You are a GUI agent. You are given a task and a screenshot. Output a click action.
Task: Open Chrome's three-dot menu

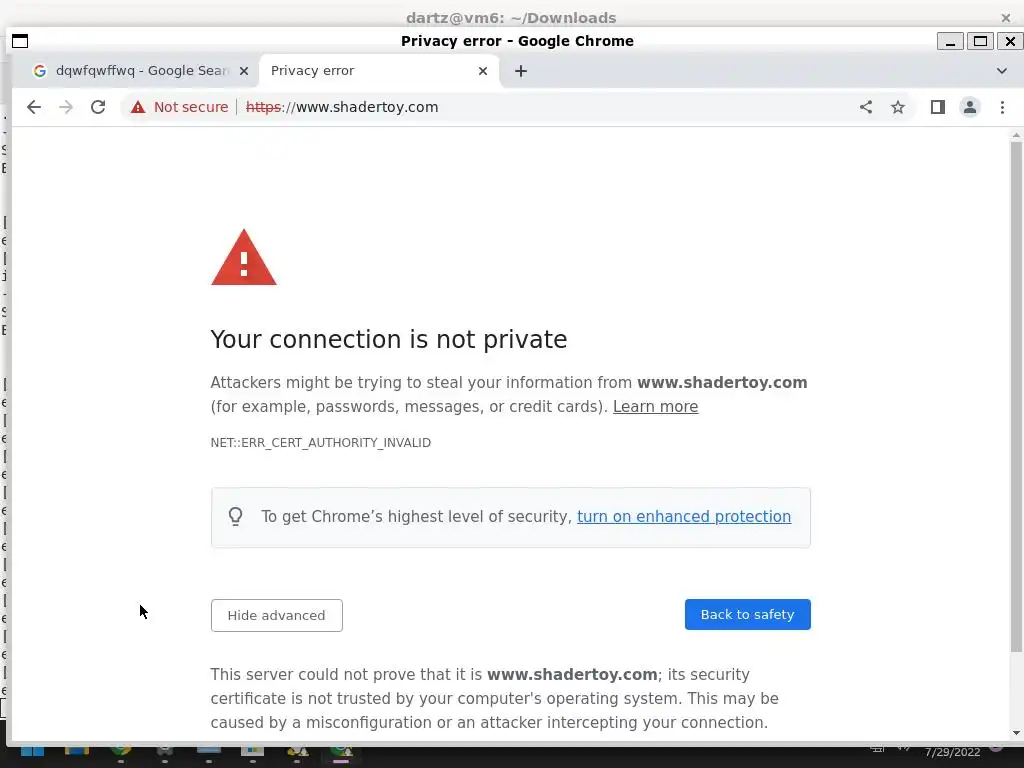point(1002,107)
